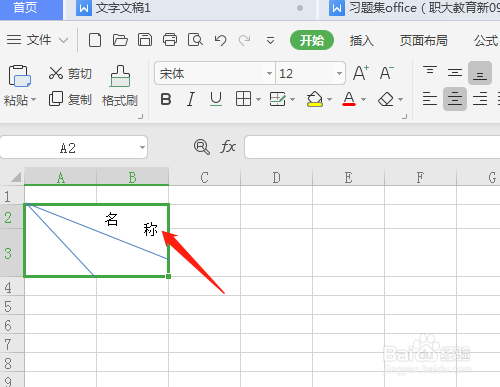This screenshot has height=387, width=500.
Task: Open font group dialog launcher
Action: click(x=404, y=117)
